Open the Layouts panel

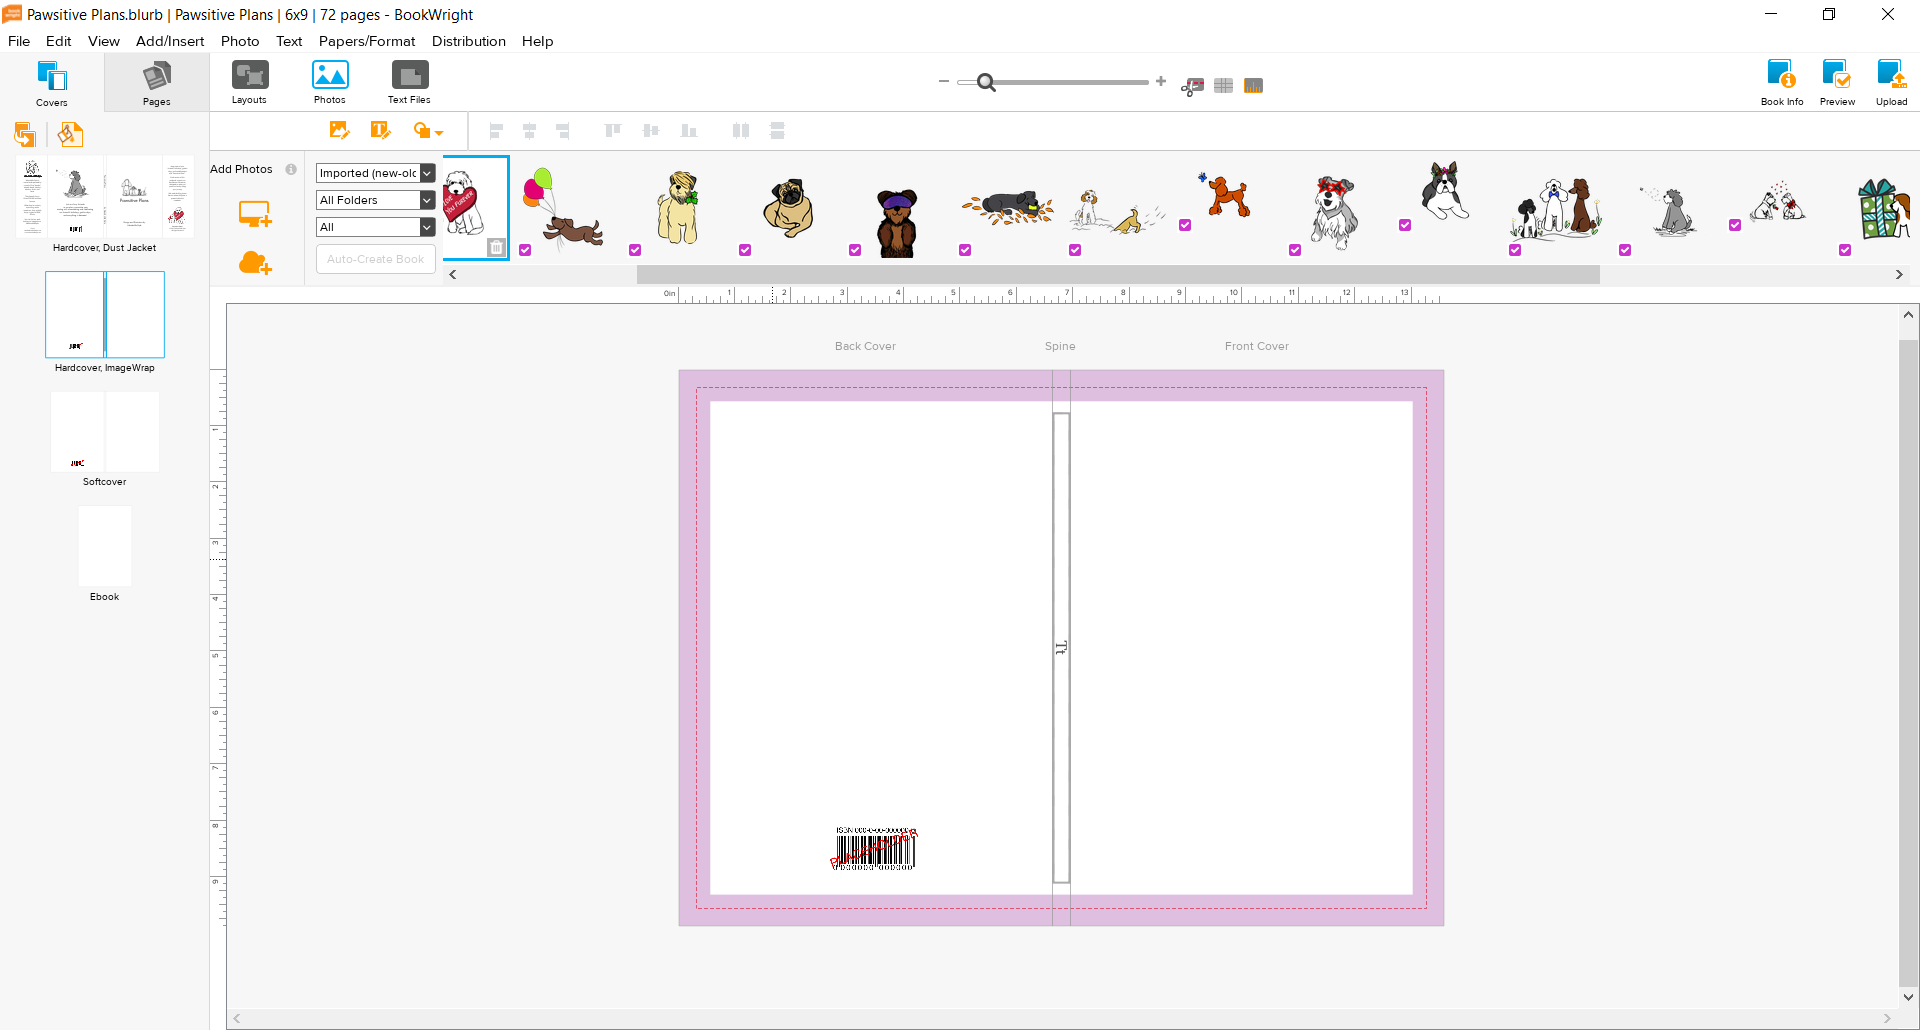point(250,82)
